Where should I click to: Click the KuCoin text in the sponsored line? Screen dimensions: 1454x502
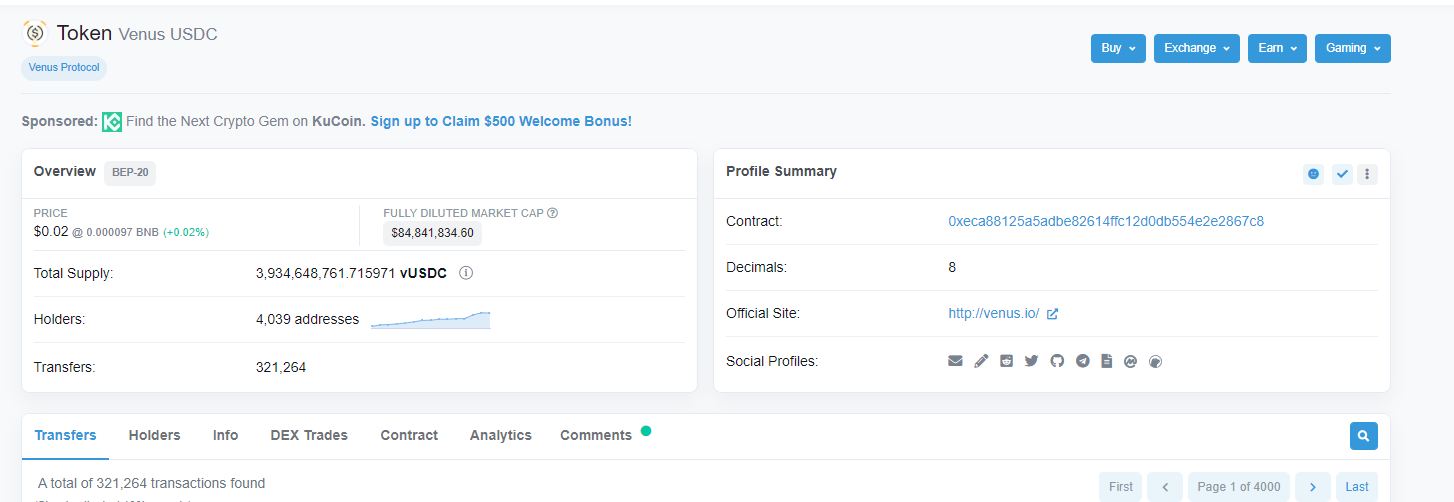[x=339, y=121]
